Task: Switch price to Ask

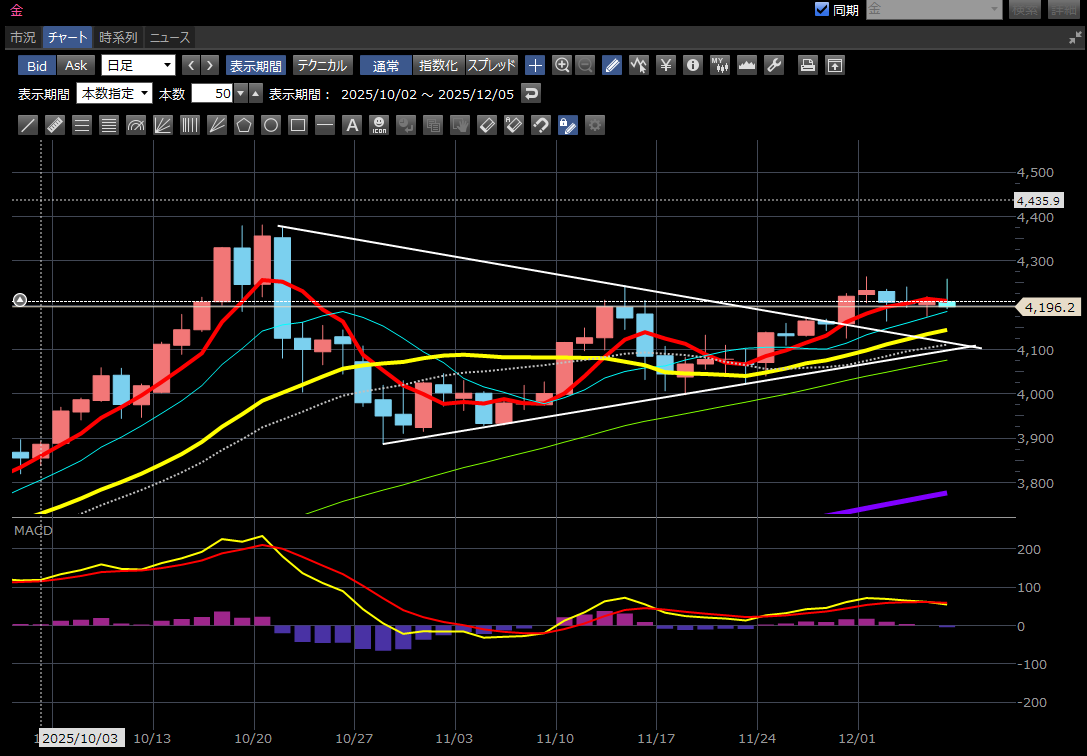Action: (77, 66)
